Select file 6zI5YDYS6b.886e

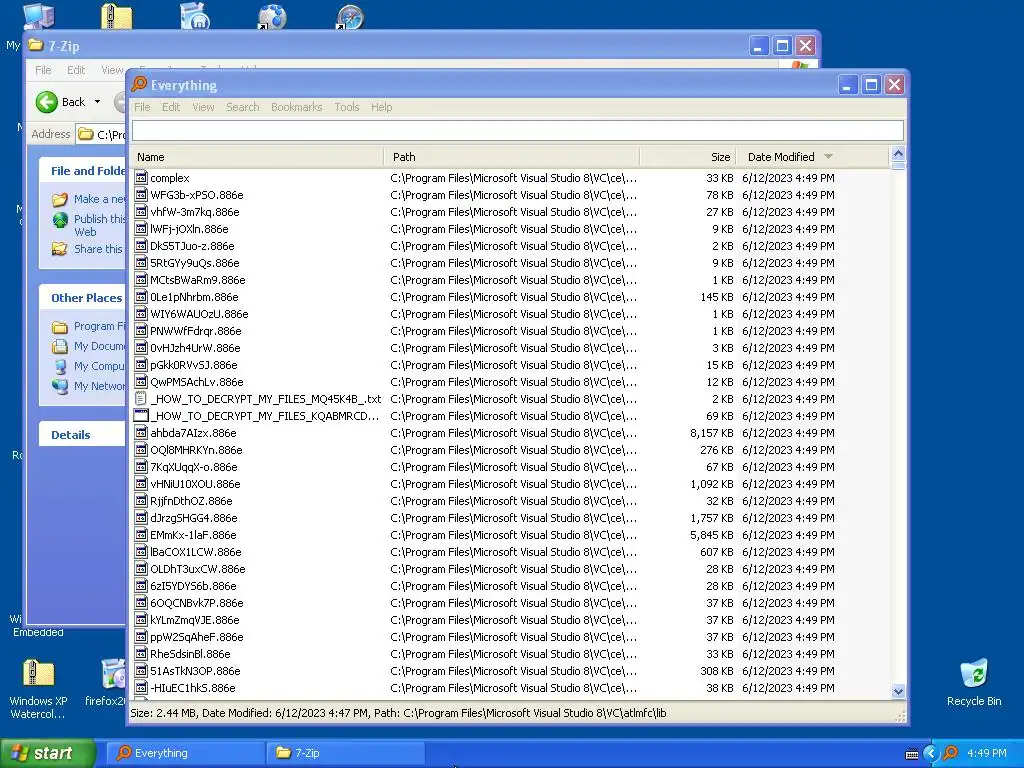193,586
